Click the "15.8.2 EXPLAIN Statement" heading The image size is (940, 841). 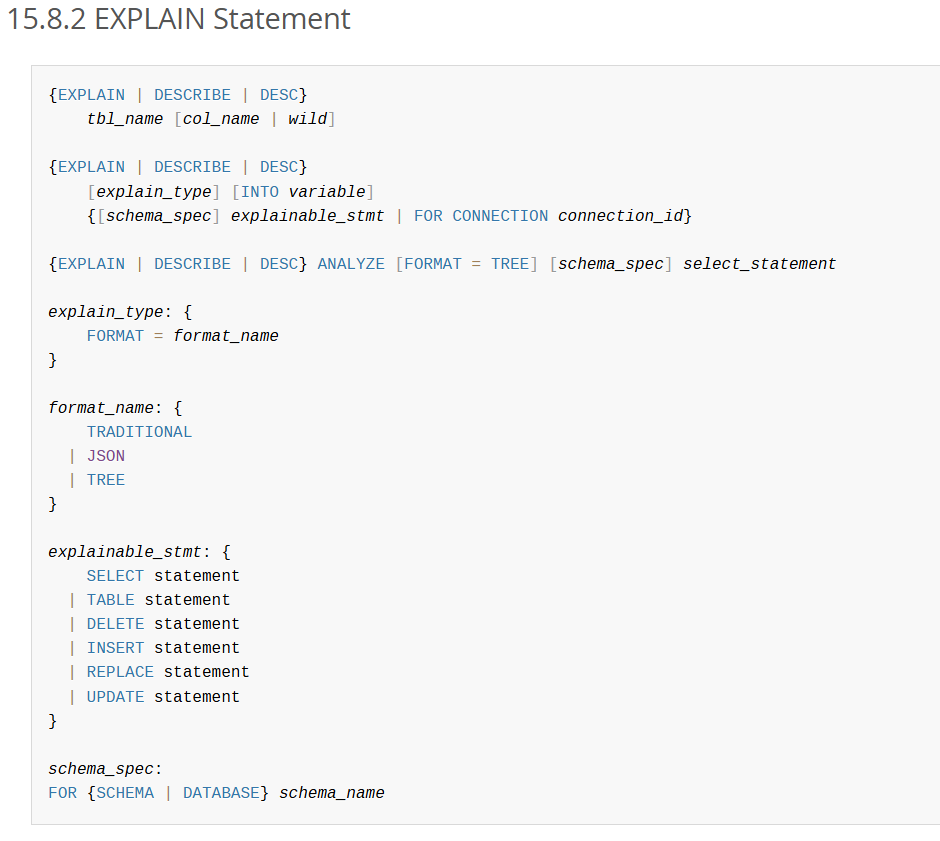point(179,19)
